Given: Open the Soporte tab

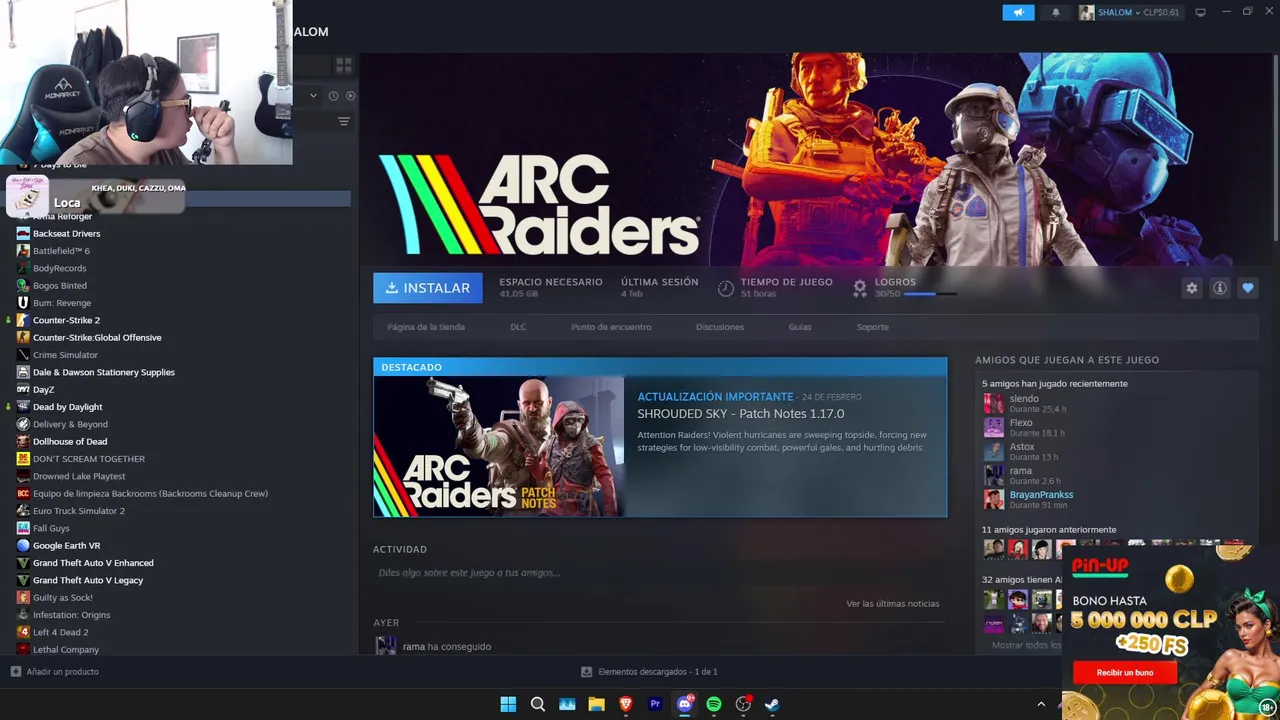Looking at the screenshot, I should (x=872, y=327).
